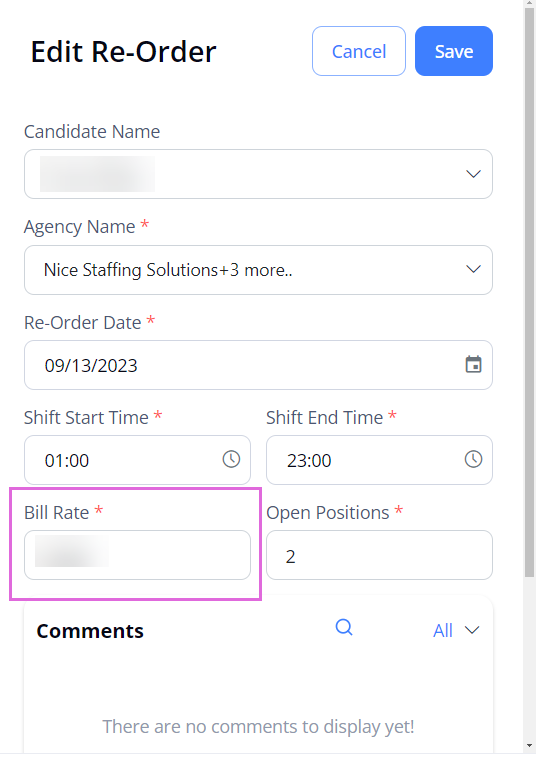Click the Comments section heading
Screen dimensions: 536x768
(x=90, y=631)
